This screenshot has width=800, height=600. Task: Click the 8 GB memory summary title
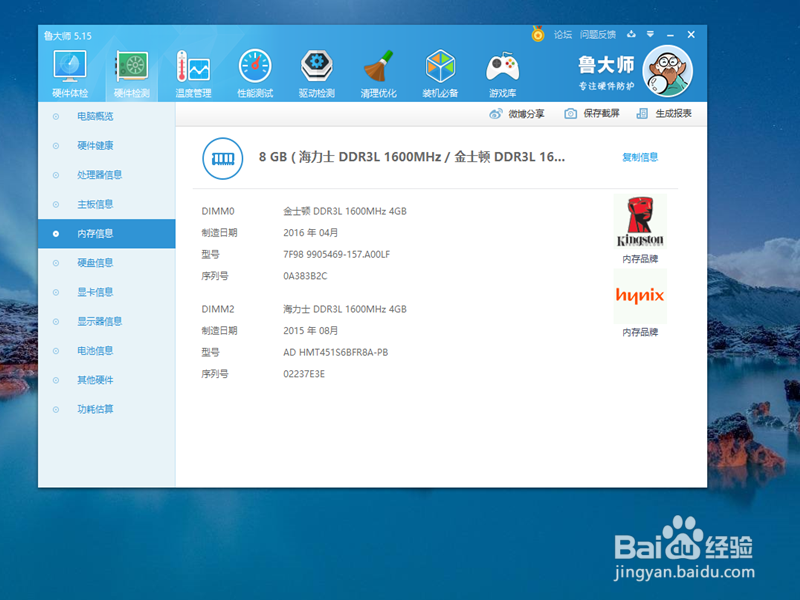[412, 157]
